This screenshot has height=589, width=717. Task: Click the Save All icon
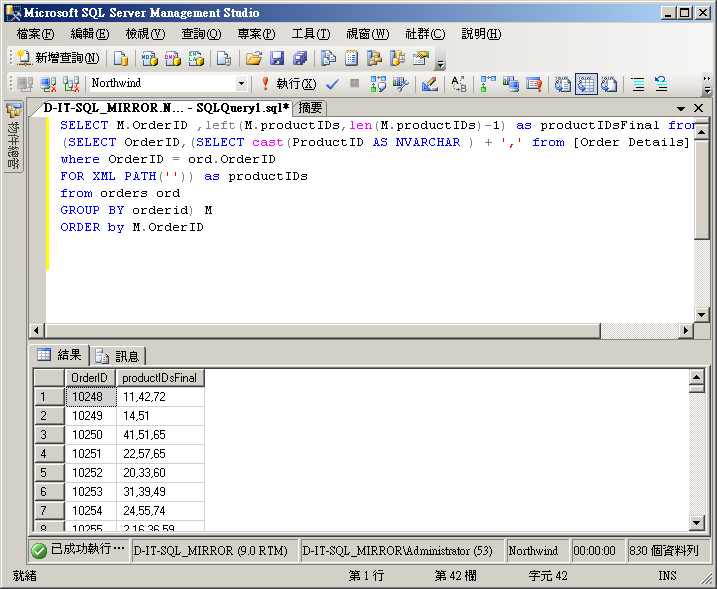pos(300,58)
